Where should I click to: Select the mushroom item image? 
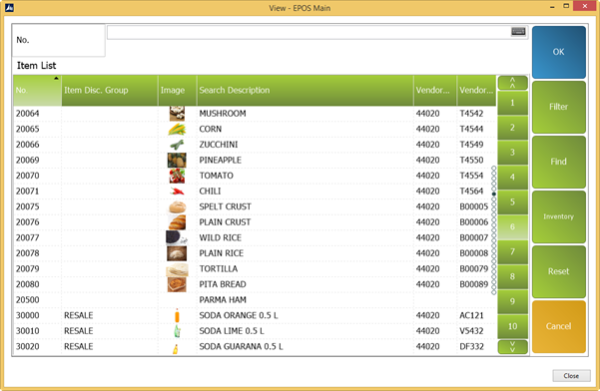point(177,113)
